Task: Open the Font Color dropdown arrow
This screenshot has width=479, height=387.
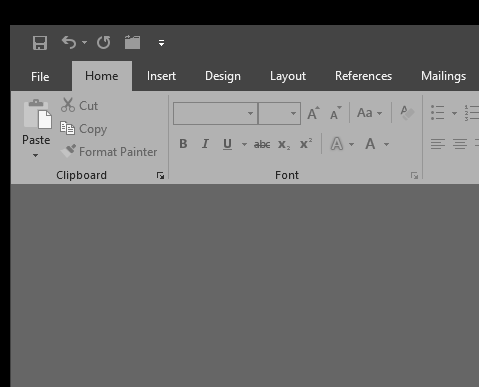Action: [x=386, y=144]
